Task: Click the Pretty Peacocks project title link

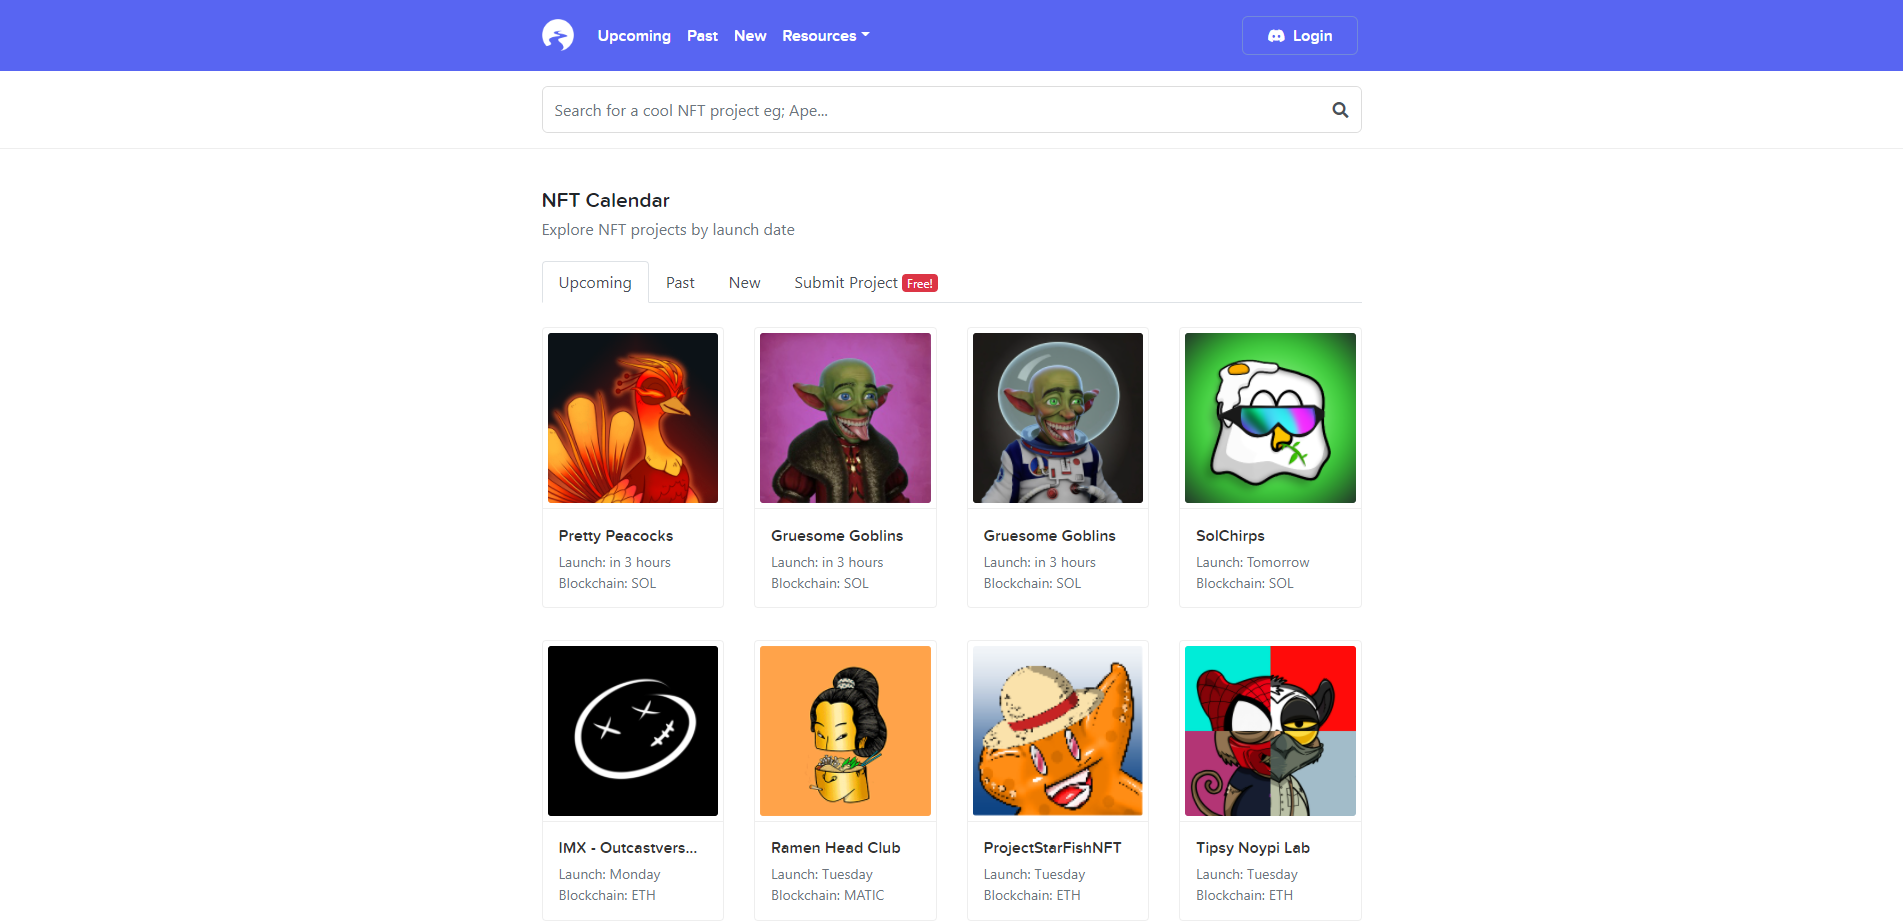Action: coord(615,535)
